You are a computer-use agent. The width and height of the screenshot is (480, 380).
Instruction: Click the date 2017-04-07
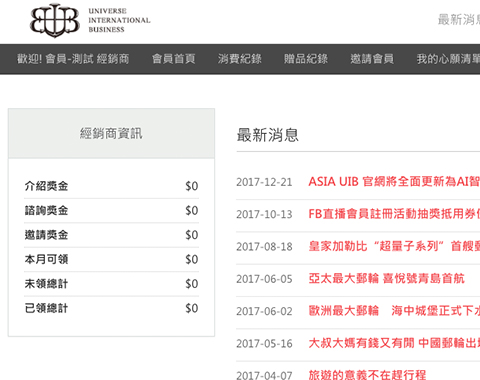click(x=264, y=375)
